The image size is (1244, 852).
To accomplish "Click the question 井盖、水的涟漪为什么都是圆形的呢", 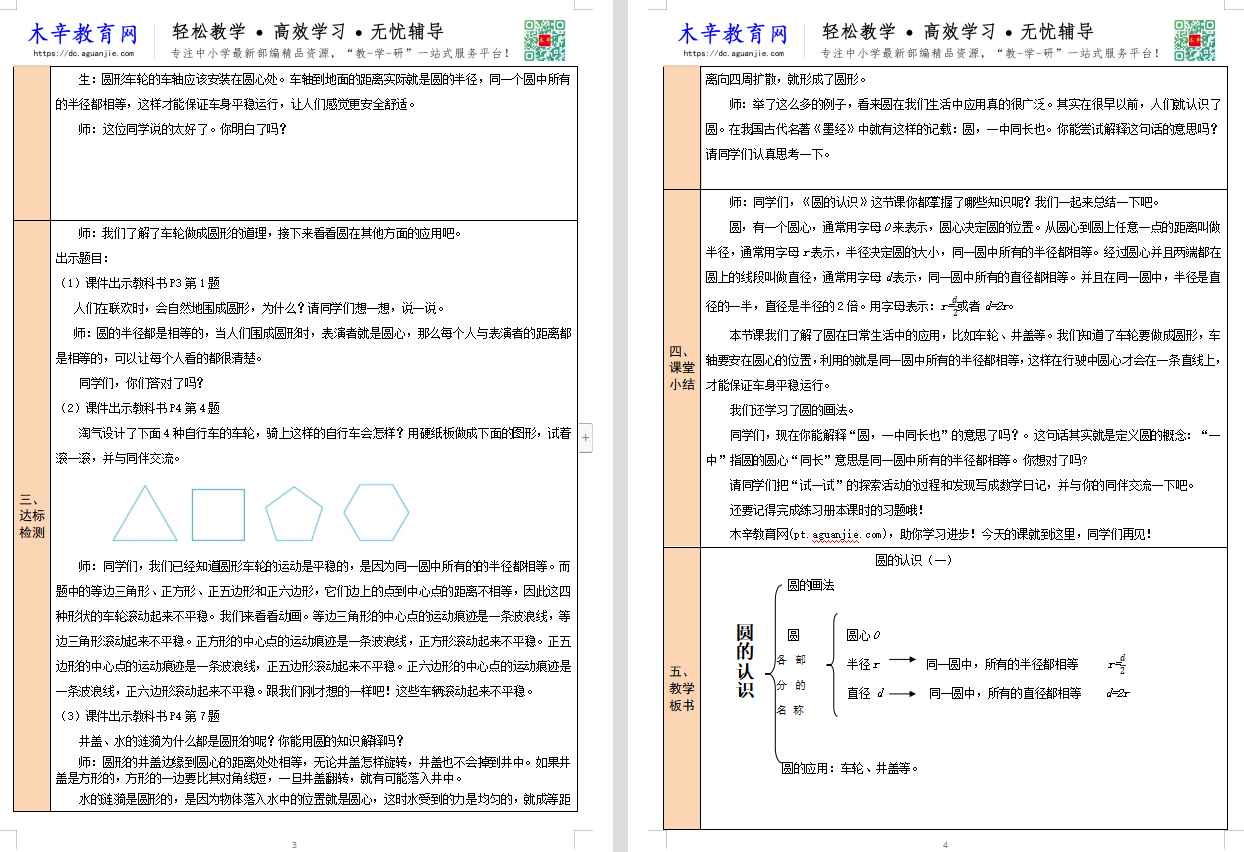I will coord(240,741).
